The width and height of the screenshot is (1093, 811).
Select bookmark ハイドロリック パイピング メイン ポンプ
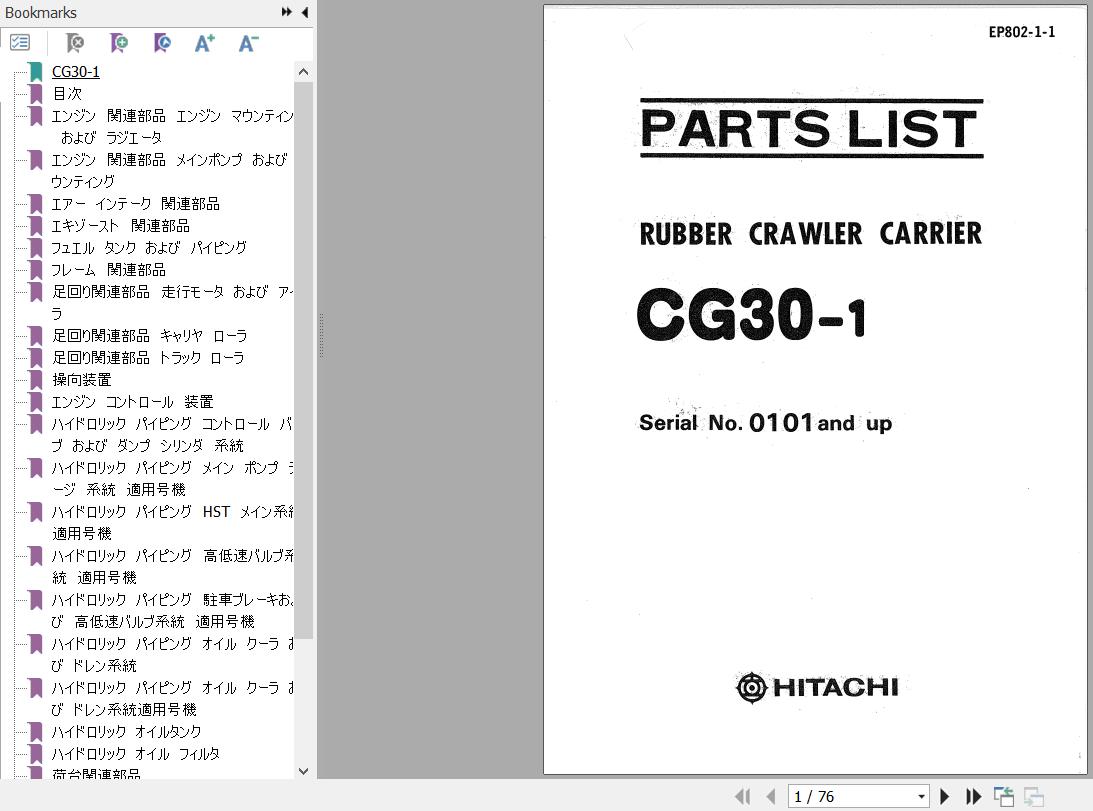[x=172, y=478]
